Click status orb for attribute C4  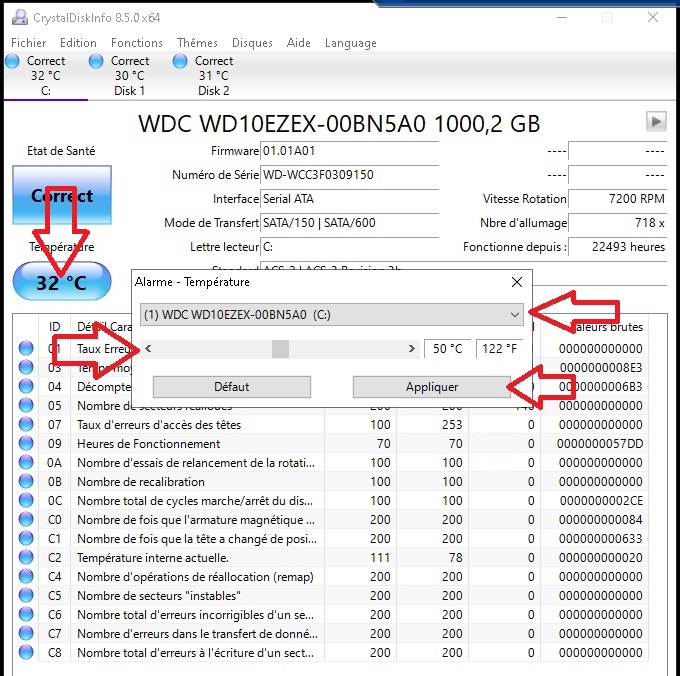26,576
